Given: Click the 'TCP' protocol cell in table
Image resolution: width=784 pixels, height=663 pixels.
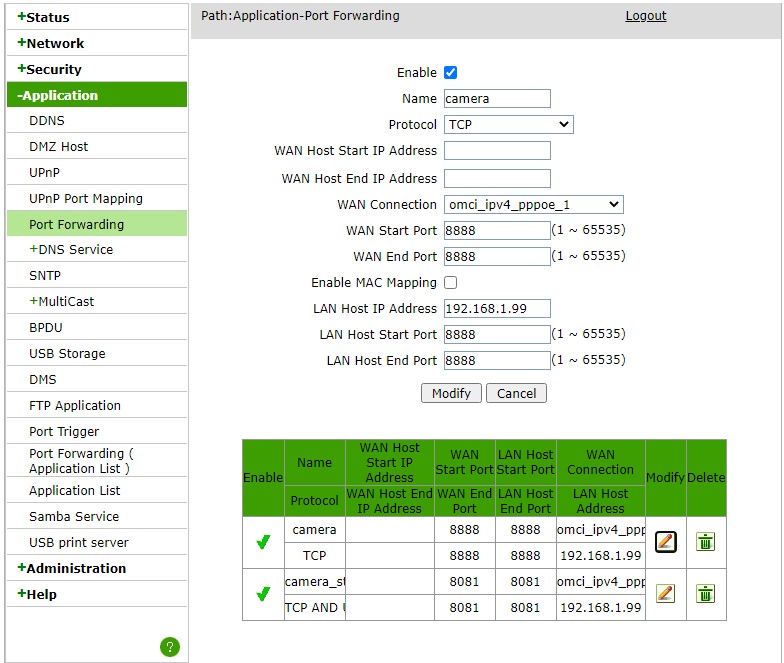Looking at the screenshot, I should 314,556.
